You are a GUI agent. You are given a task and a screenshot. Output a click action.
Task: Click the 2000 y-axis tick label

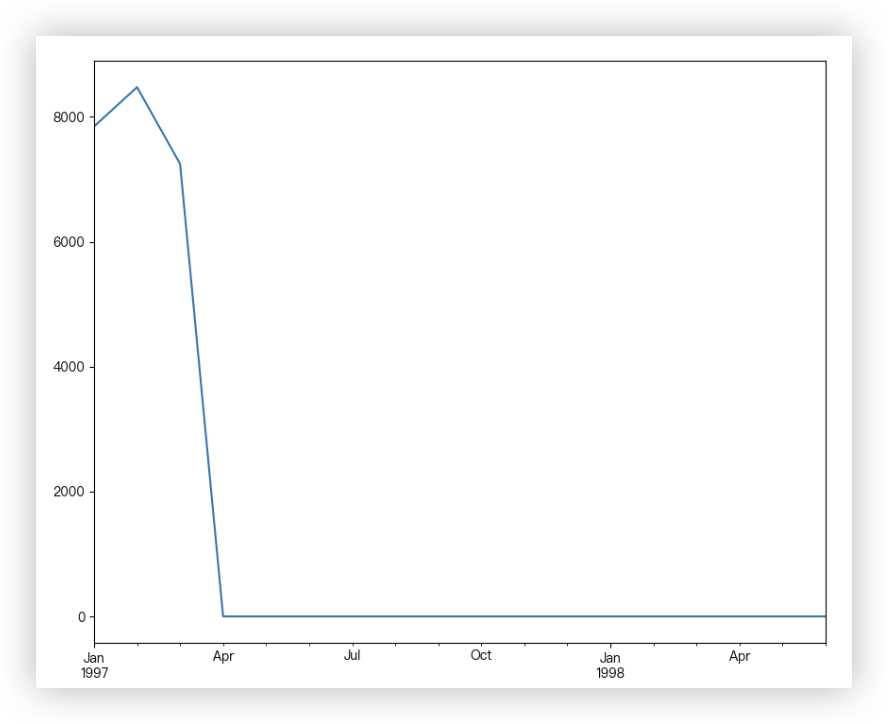pyautogui.click(x=69, y=492)
